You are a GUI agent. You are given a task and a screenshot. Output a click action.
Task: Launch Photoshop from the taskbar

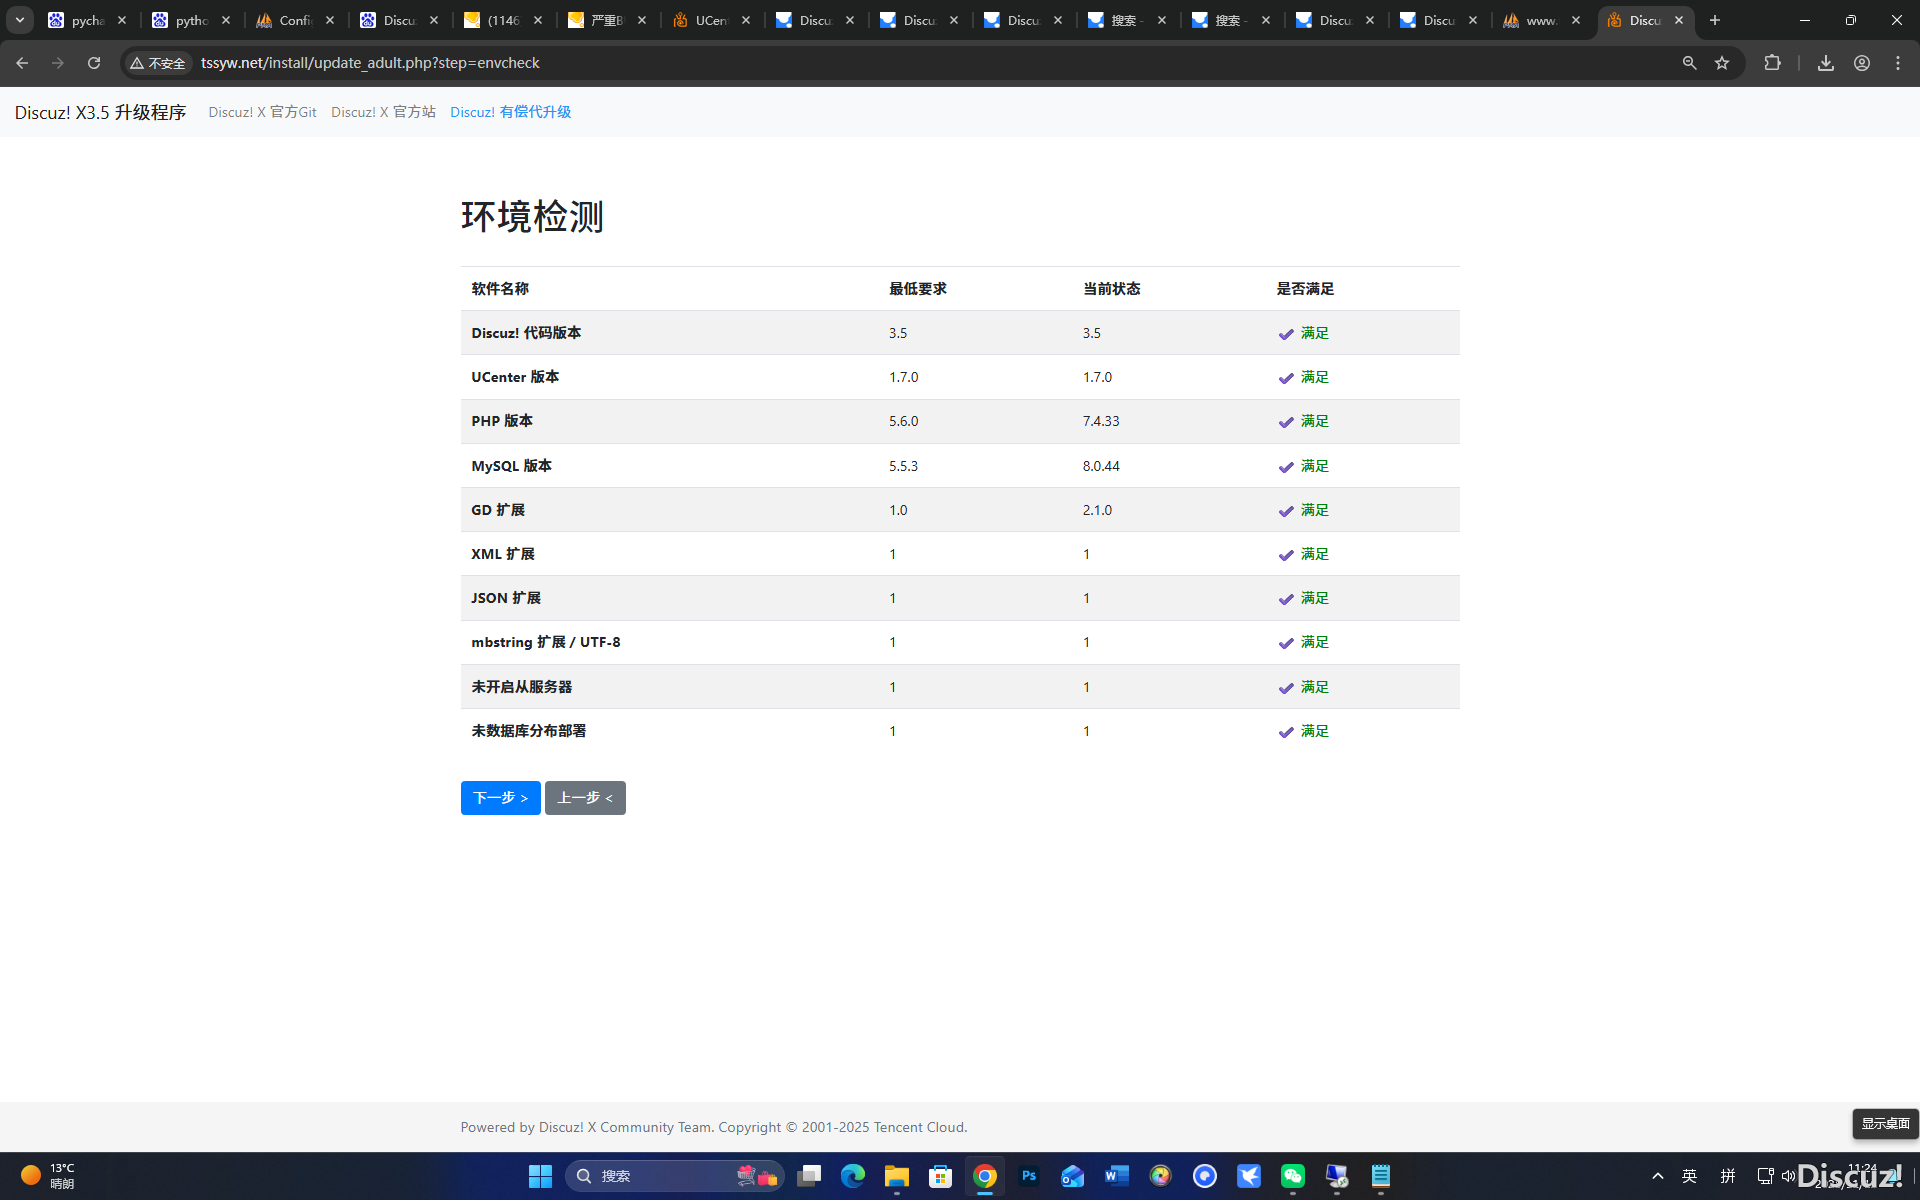pyautogui.click(x=1029, y=1176)
